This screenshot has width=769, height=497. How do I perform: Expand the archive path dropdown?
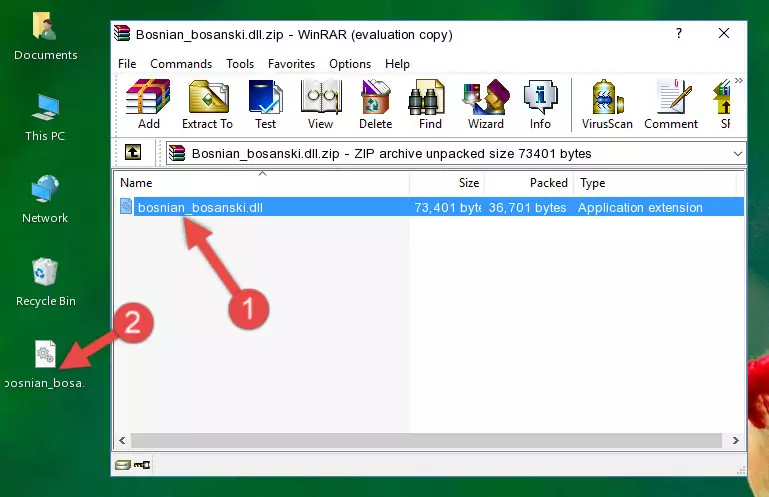(x=738, y=154)
